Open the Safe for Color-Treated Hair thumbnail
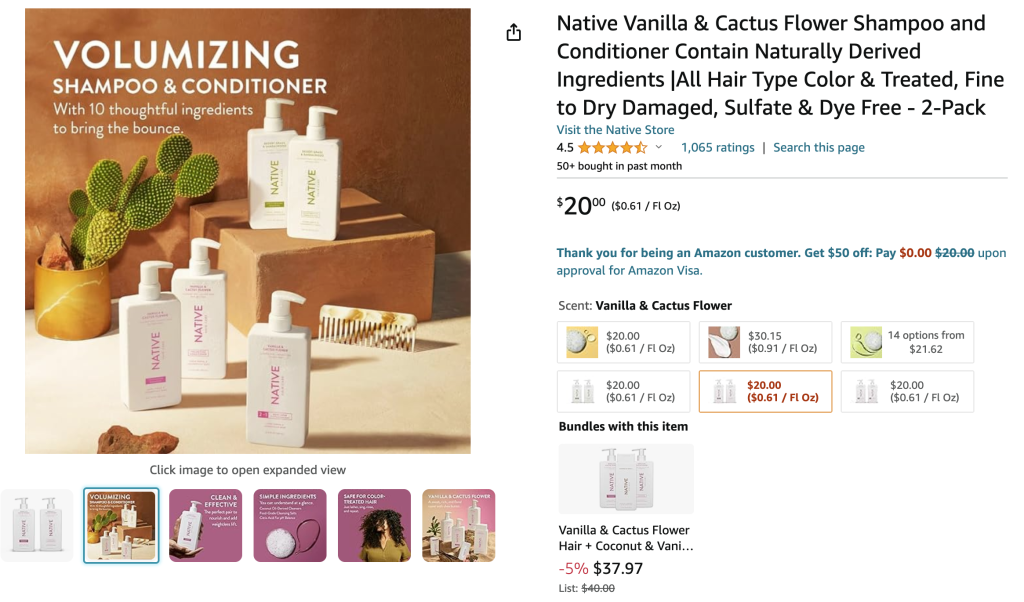1024x602 pixels. (374, 526)
